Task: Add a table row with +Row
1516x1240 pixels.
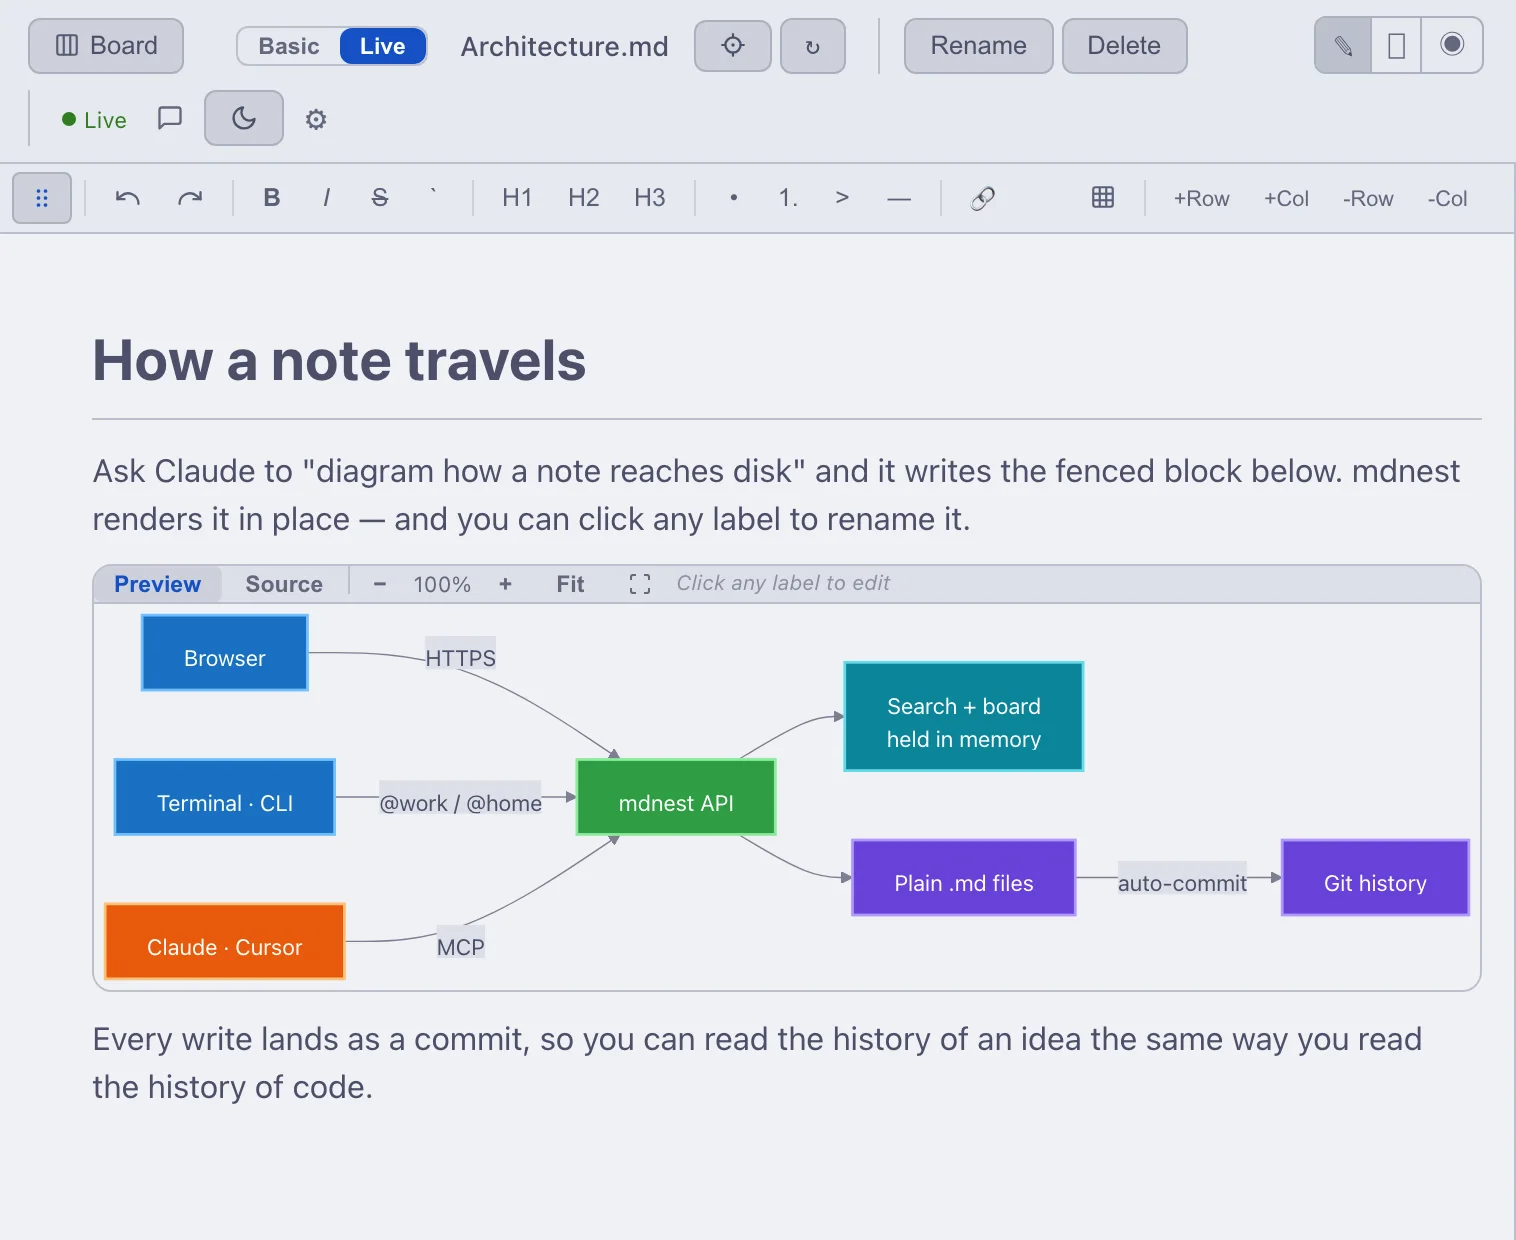Action: pyautogui.click(x=1202, y=198)
